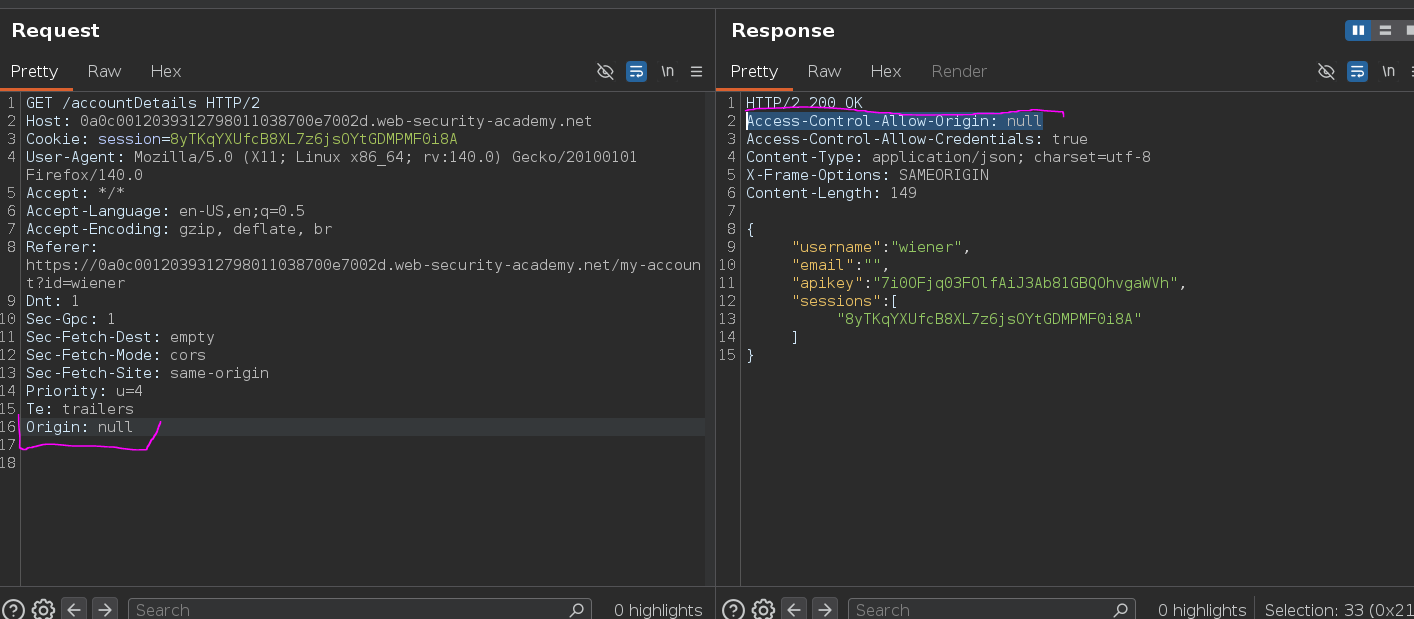Image resolution: width=1414 pixels, height=619 pixels.
Task: Click the 'Dnt: 1' header line
Action: 53,301
